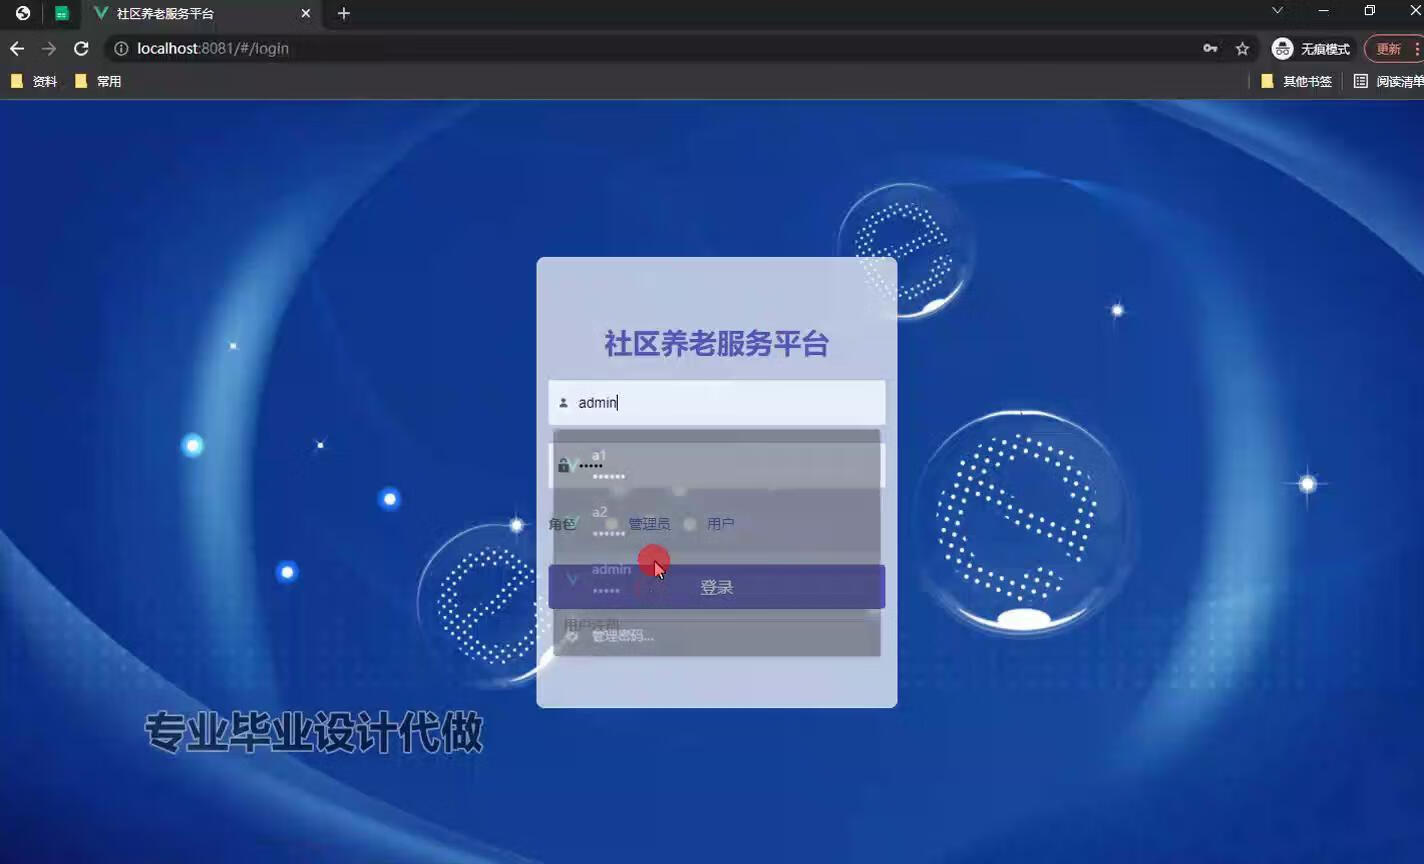Select the 社区养老服务平台 browser tab

[200, 13]
